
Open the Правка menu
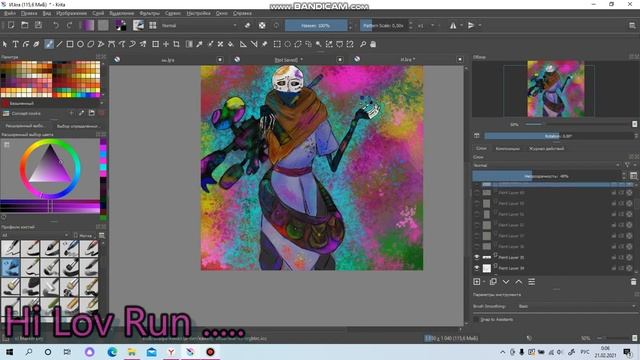[x=29, y=13]
